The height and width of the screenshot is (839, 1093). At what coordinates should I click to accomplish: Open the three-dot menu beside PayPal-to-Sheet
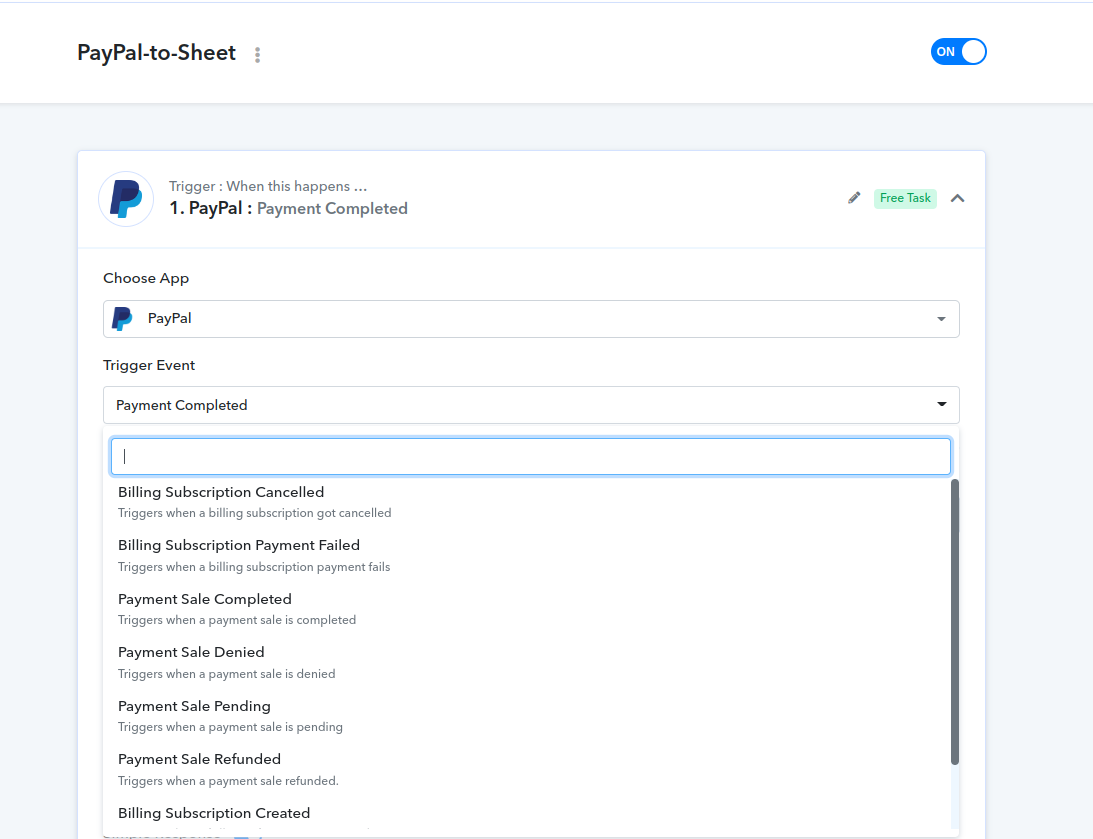[x=257, y=55]
